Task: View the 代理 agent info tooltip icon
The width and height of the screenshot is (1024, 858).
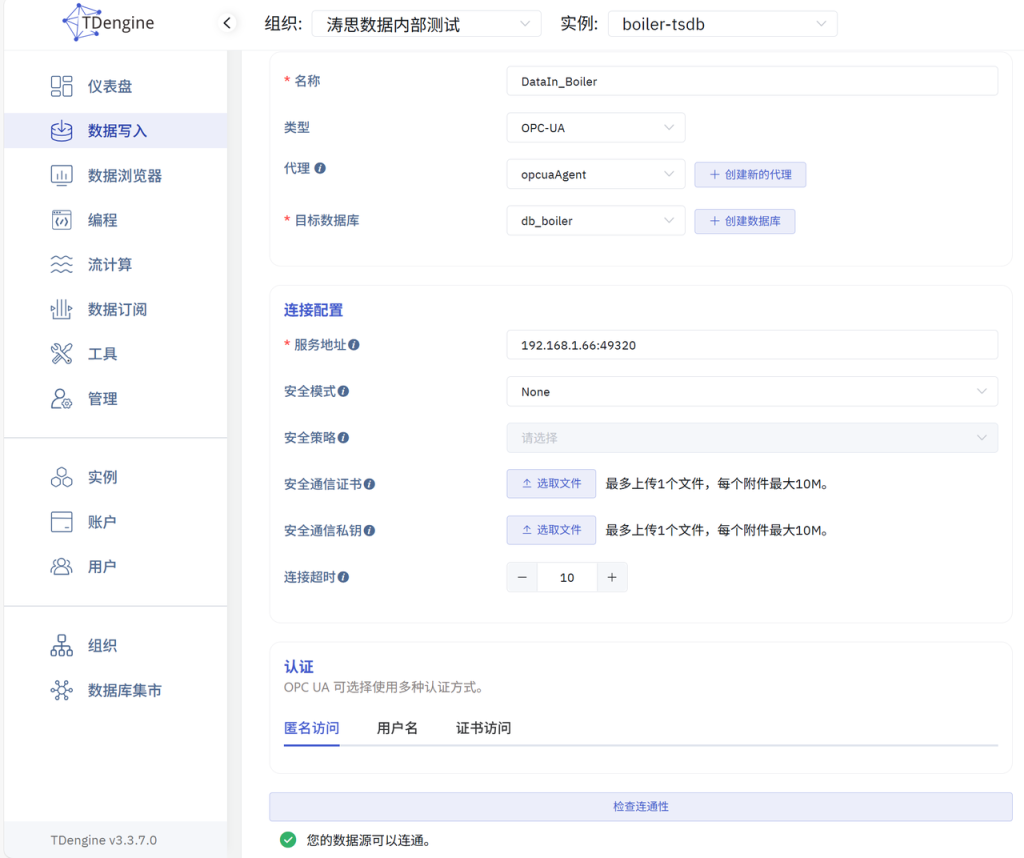Action: pos(322,168)
